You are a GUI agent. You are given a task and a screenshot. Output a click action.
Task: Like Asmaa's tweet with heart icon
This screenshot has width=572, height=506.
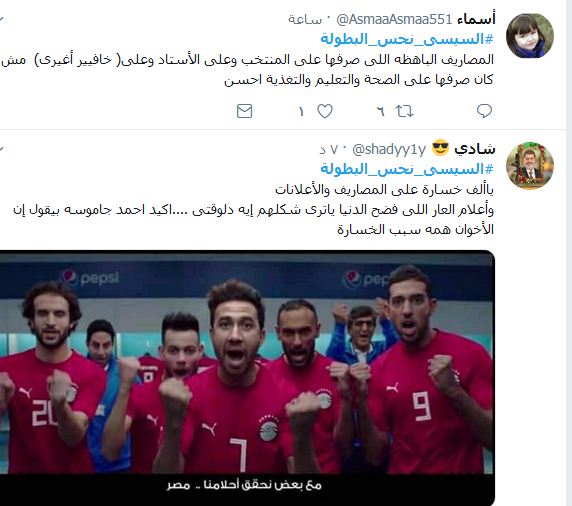tap(325, 111)
